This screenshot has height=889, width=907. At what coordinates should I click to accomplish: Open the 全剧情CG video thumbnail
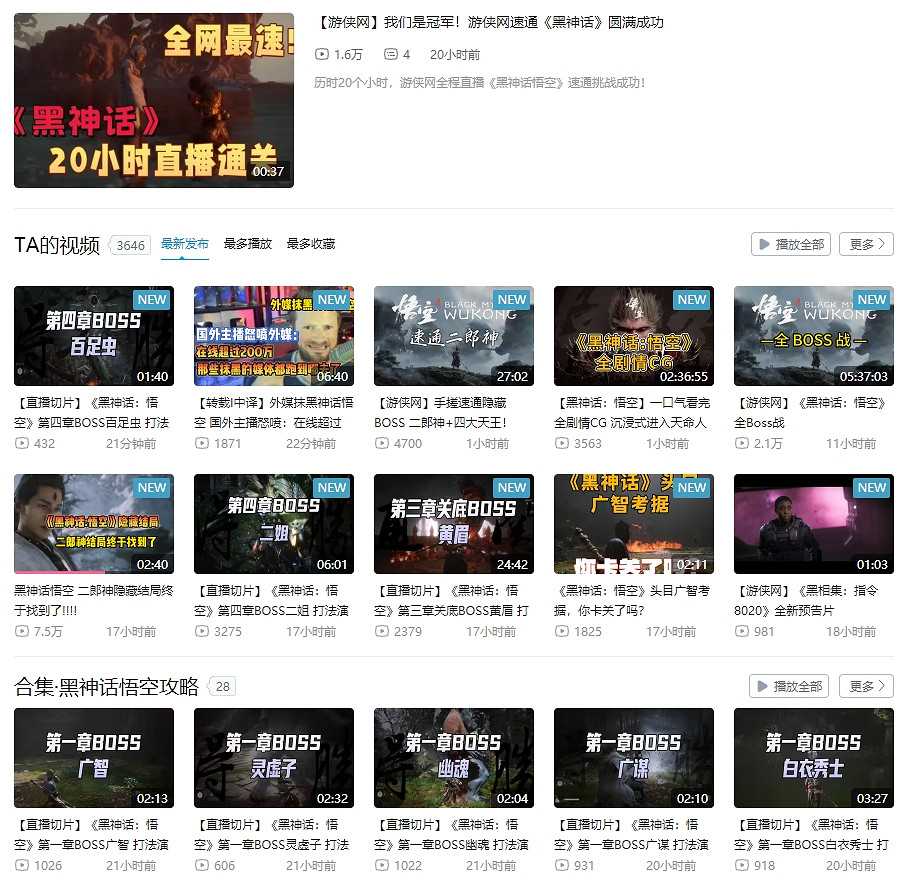(633, 336)
